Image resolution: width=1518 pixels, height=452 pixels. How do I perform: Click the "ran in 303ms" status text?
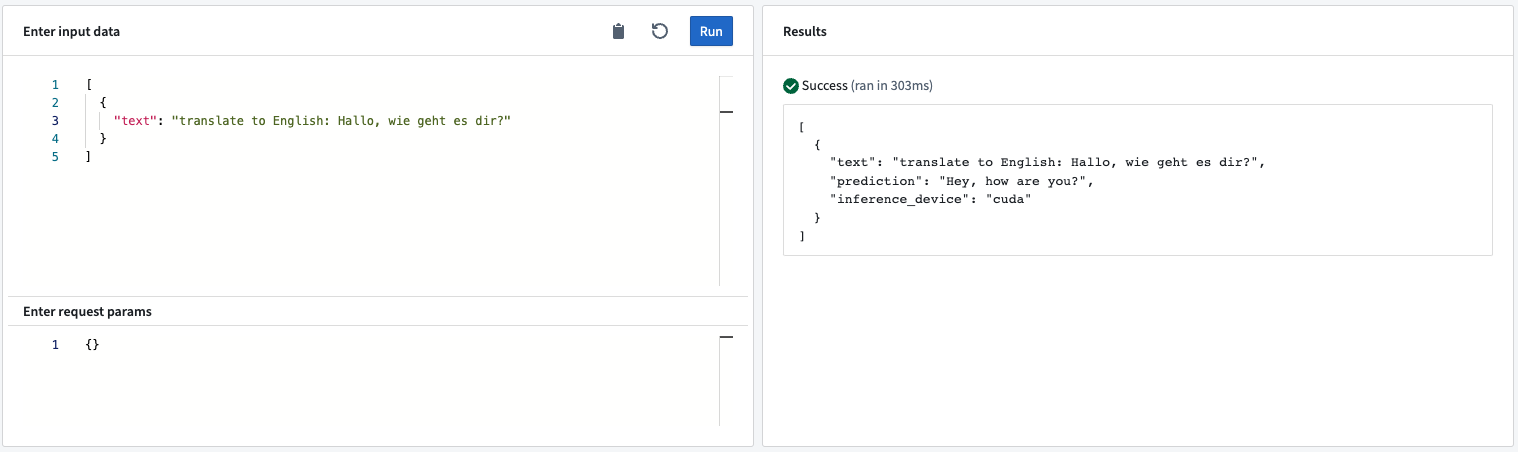pos(892,86)
